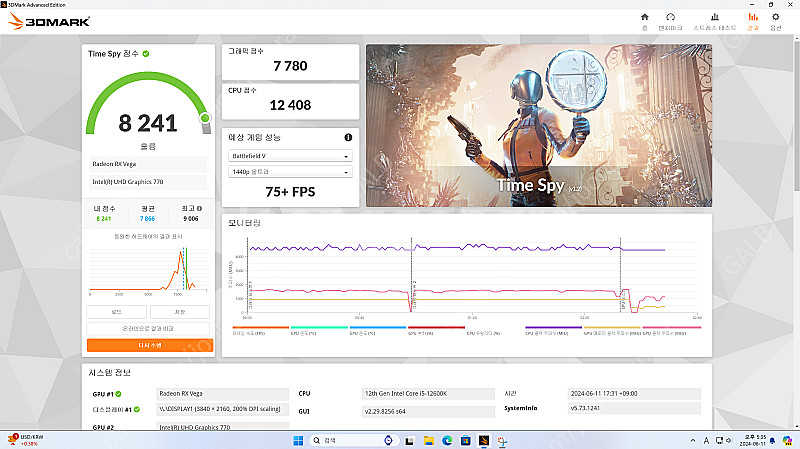
Task: Click the CPU score 12 408 card
Action: [x=290, y=101]
